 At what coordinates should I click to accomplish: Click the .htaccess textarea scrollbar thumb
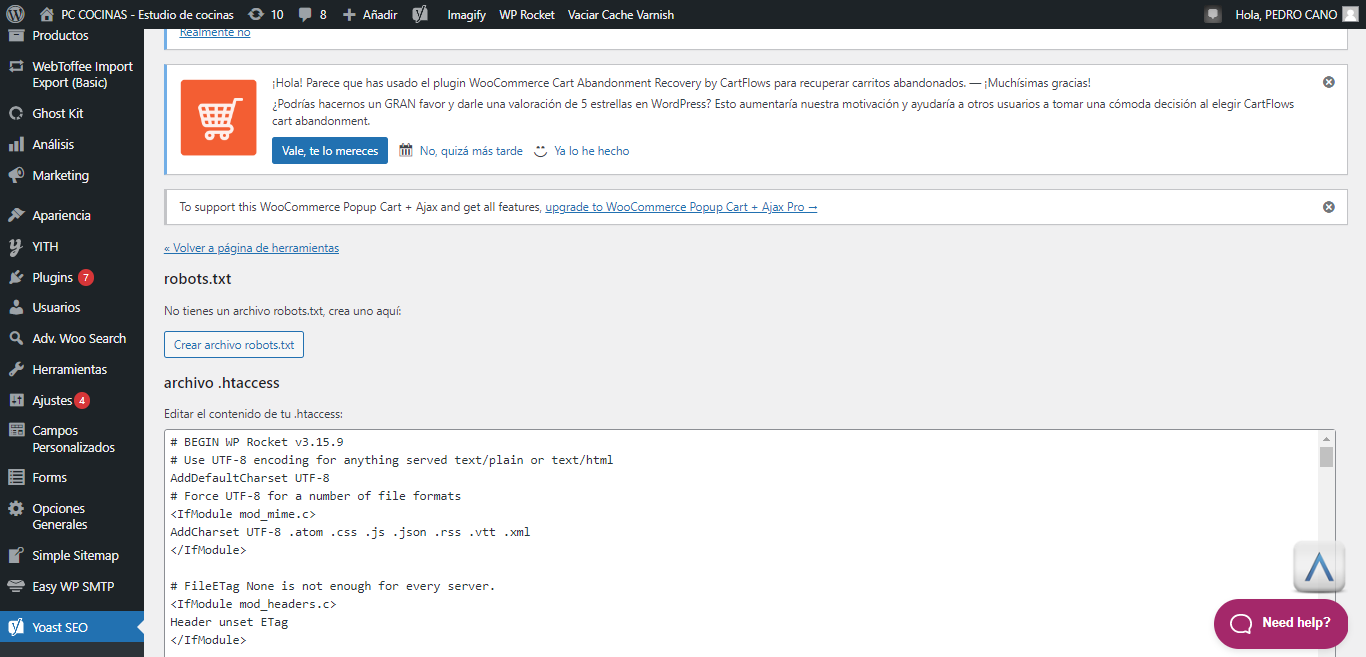pyautogui.click(x=1326, y=457)
